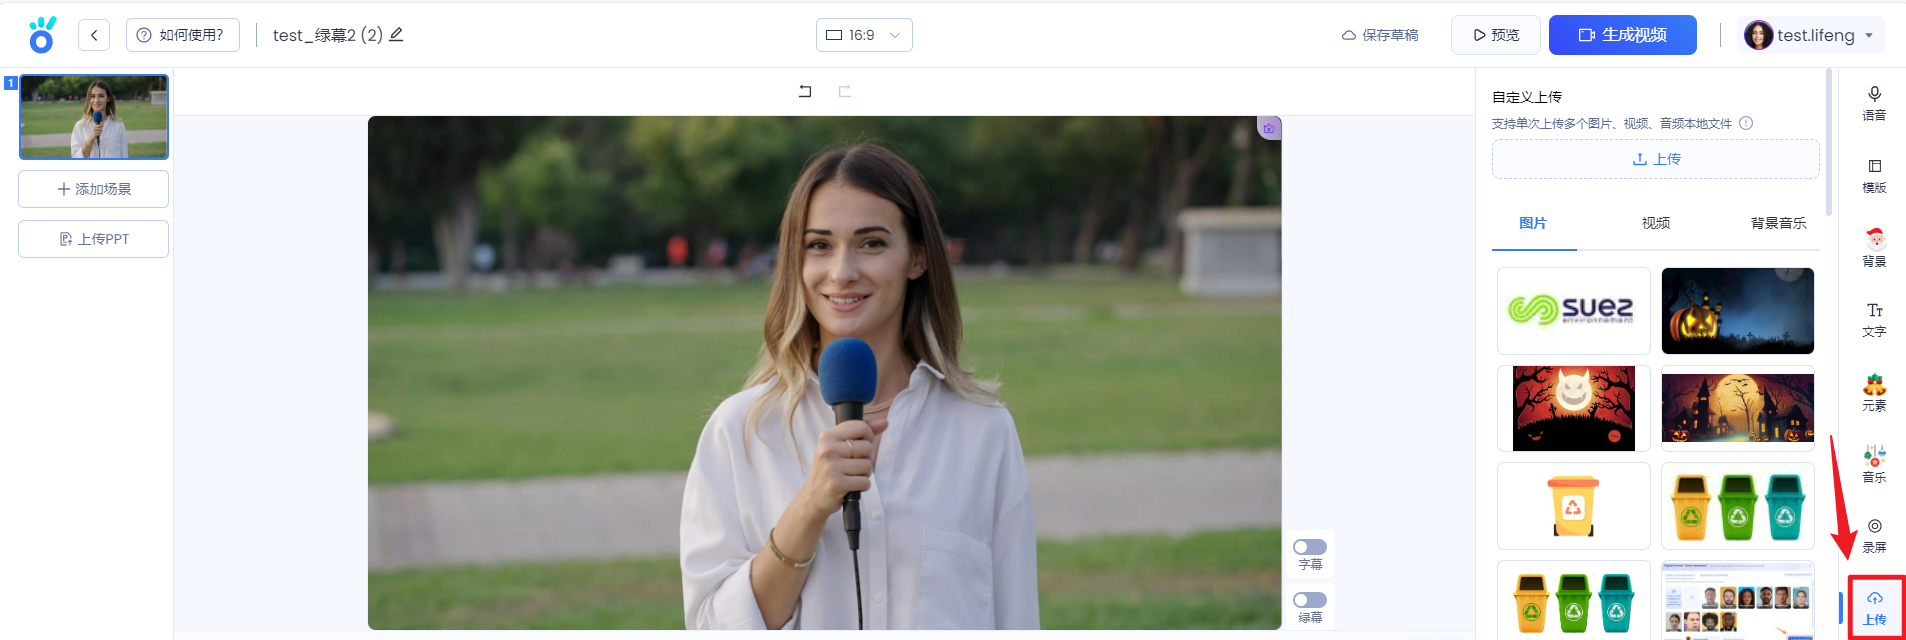This screenshot has height=640, width=1906.
Task: Toggle the 字幕 subtitle switch
Action: tap(1309, 547)
